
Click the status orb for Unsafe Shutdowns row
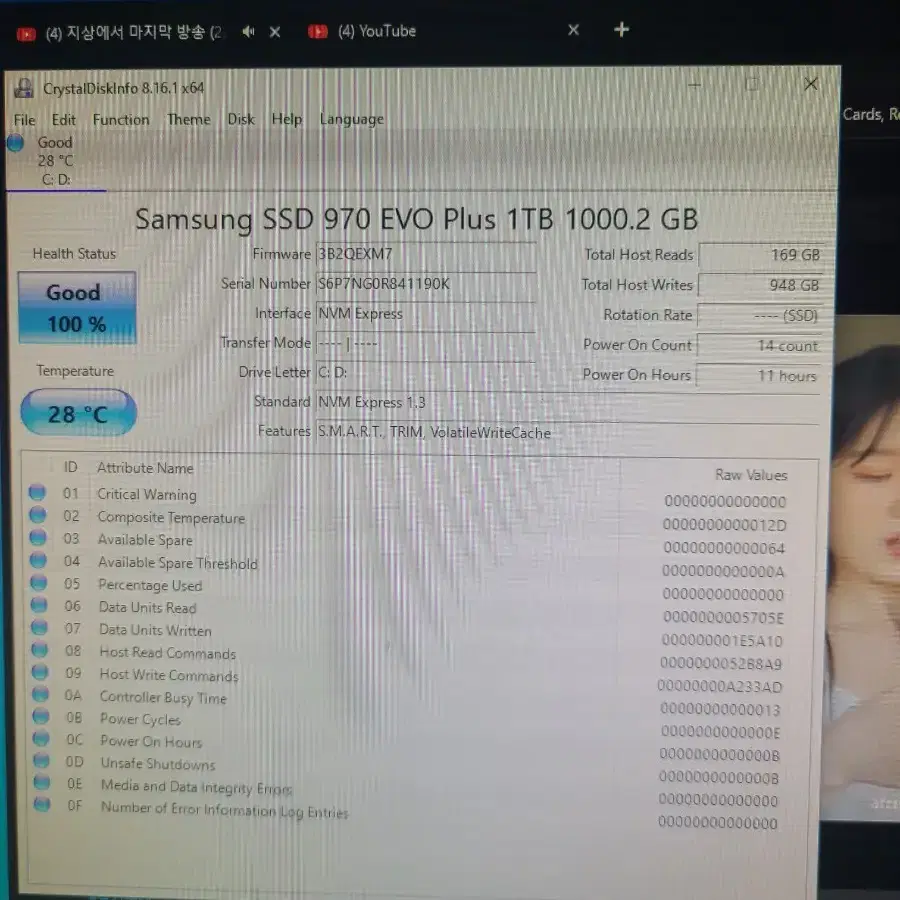coord(41,761)
